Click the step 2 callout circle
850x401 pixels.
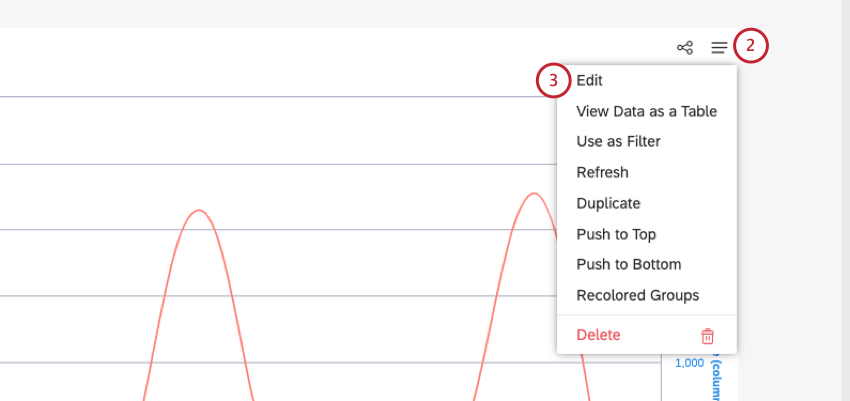click(751, 46)
